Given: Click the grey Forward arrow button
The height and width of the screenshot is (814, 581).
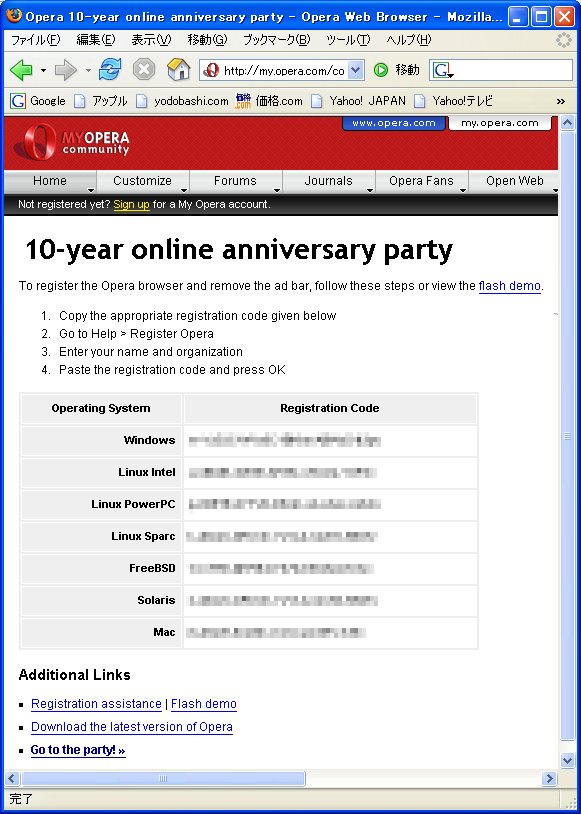Looking at the screenshot, I should 66,70.
